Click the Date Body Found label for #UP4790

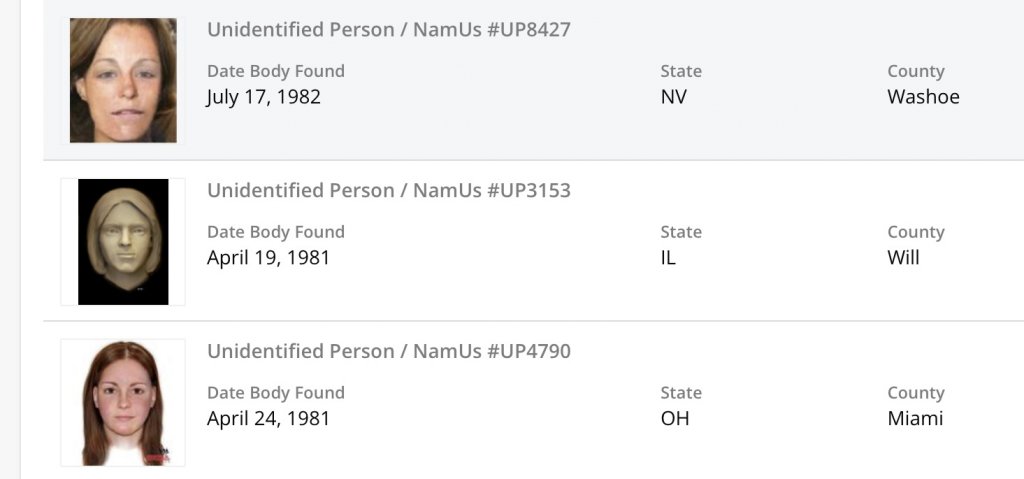click(275, 393)
